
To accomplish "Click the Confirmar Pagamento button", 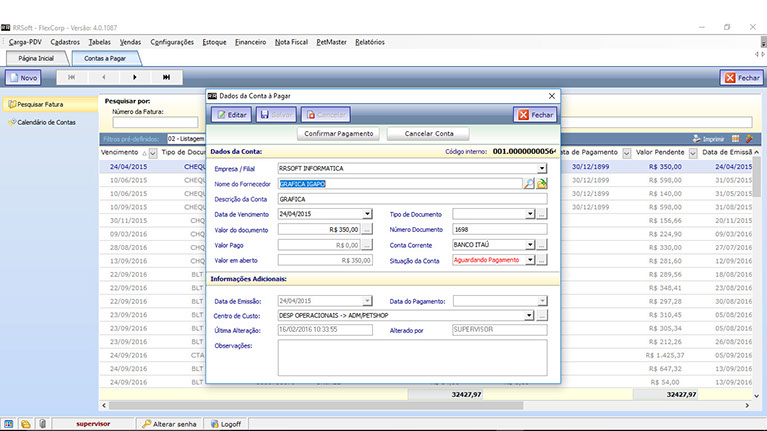I will (x=339, y=134).
